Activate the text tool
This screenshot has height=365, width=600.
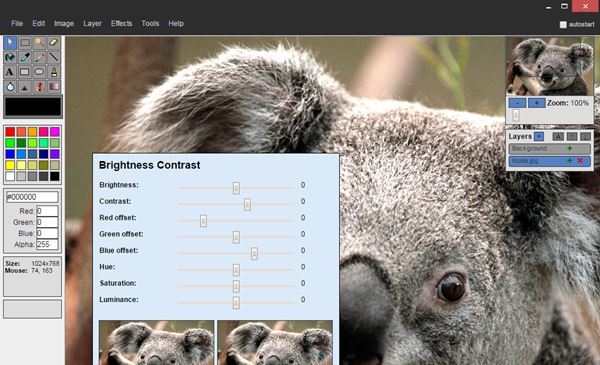click(x=10, y=72)
